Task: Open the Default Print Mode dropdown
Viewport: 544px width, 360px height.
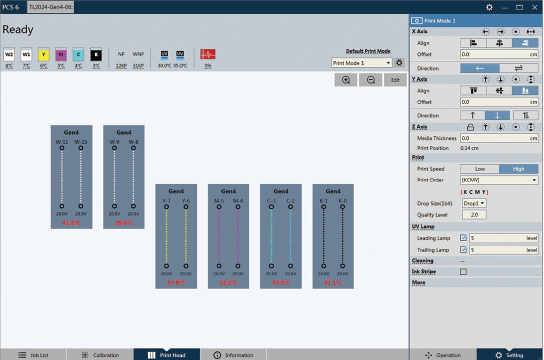Action: [x=362, y=63]
